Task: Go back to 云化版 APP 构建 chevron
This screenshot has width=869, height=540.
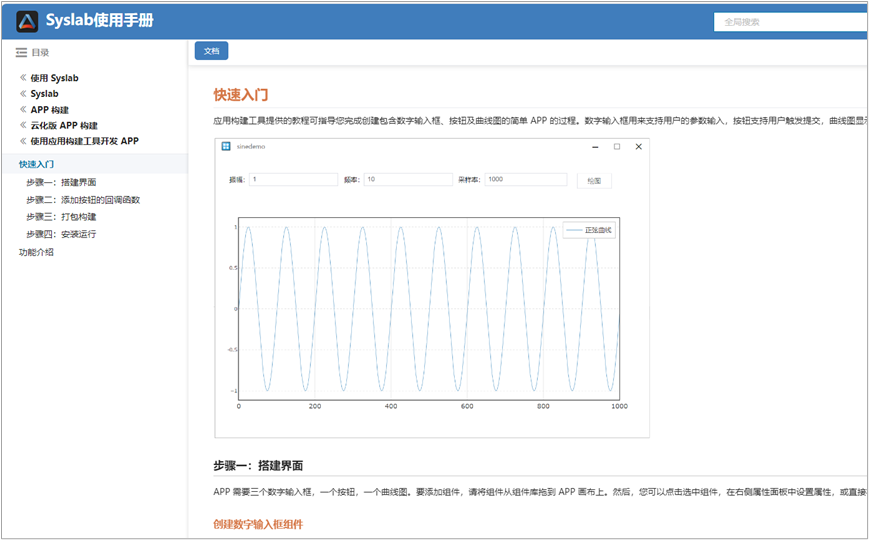Action: coord(23,125)
